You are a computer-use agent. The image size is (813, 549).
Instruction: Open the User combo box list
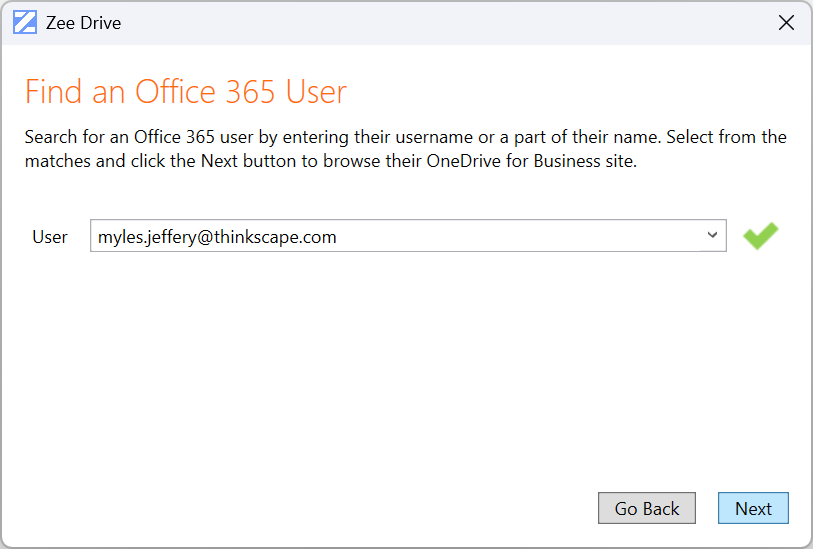(712, 236)
